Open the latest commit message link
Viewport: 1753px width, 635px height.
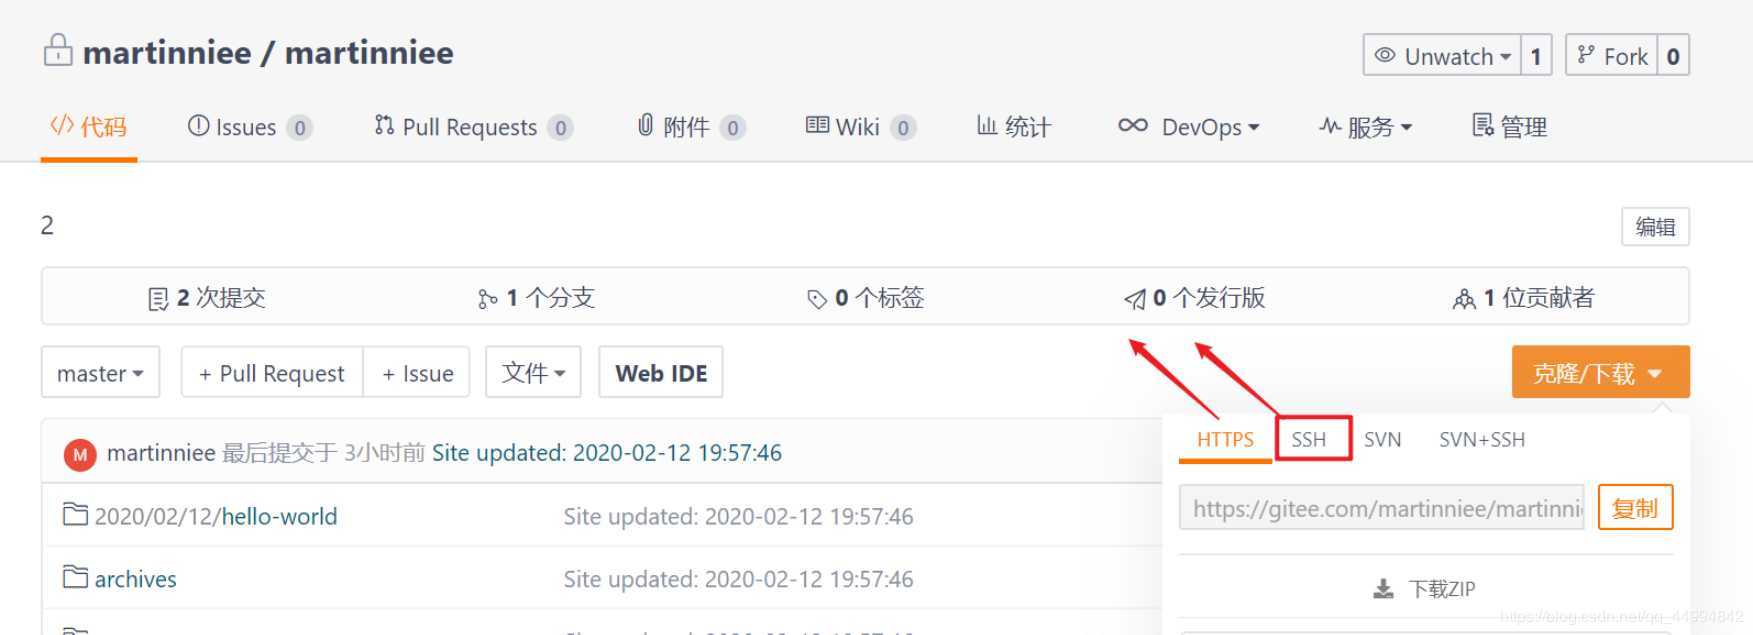607,453
